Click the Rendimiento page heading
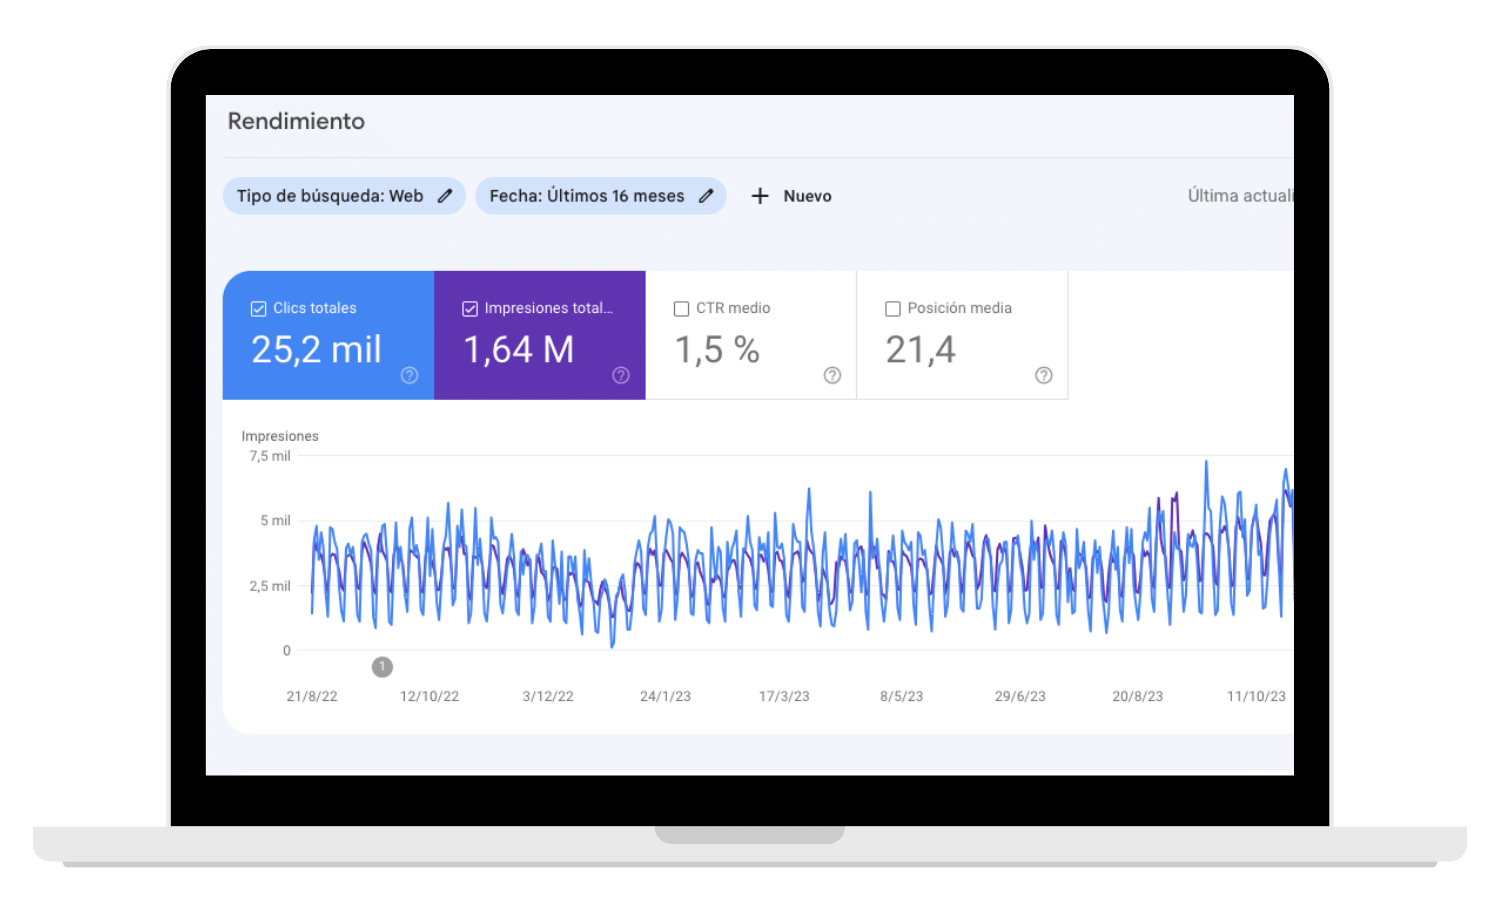This screenshot has height=913, width=1500. click(x=296, y=121)
